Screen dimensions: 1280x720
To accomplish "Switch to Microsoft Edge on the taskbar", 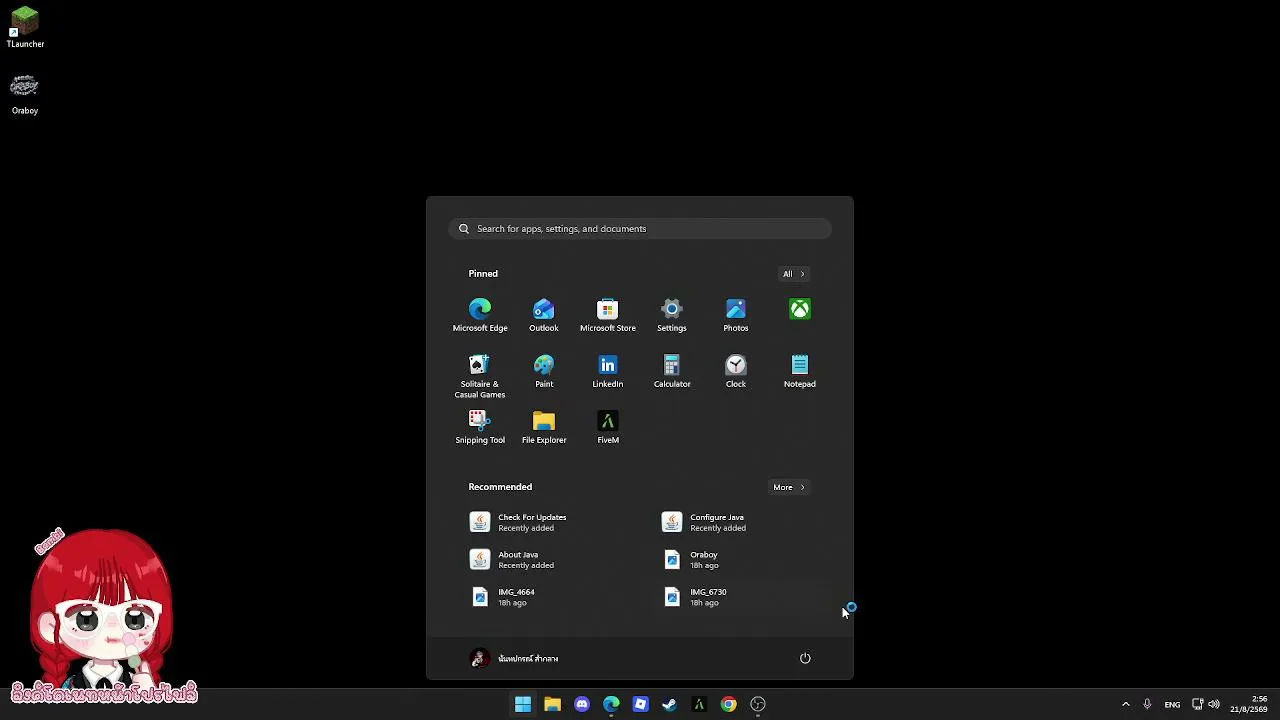I will point(611,704).
